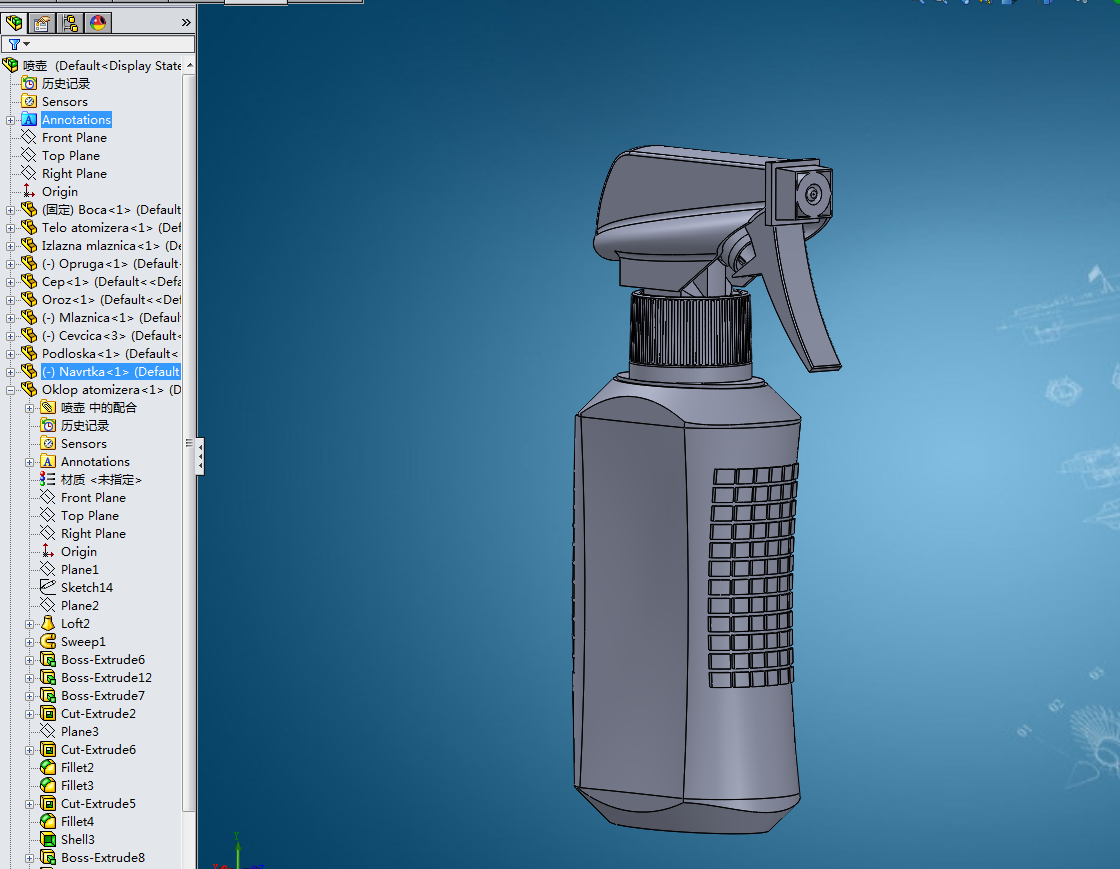Image resolution: width=1120 pixels, height=869 pixels.
Task: Click the Origin icon under Right Plane
Action: click(x=29, y=191)
